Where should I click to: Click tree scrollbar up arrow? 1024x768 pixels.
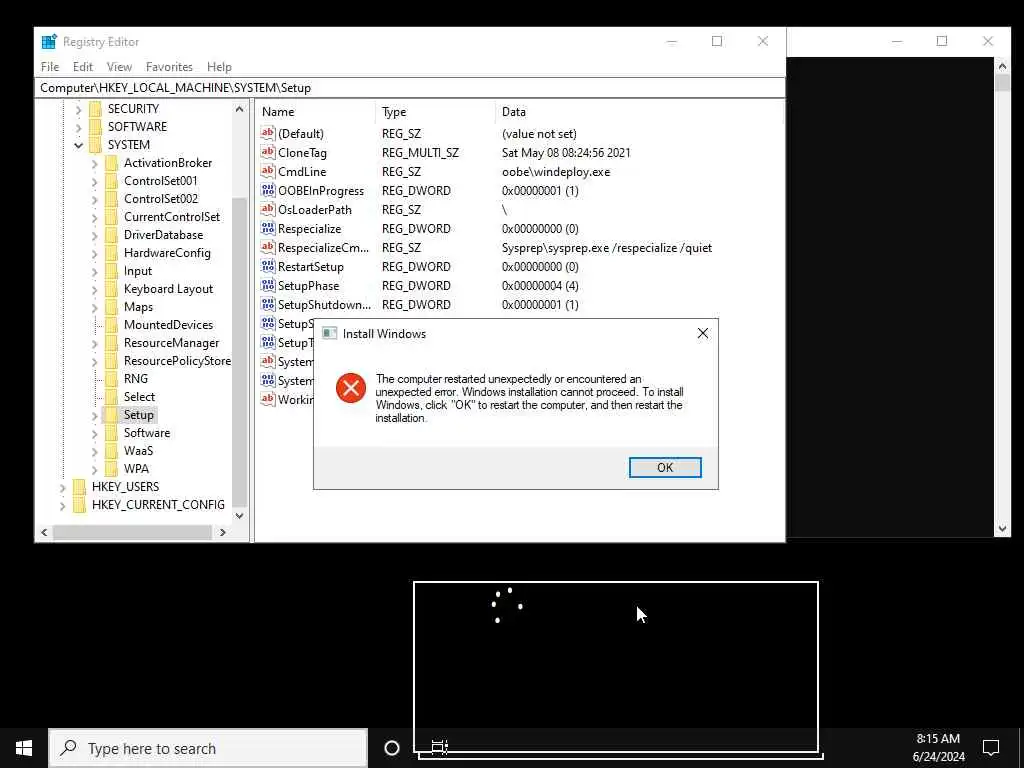pos(240,110)
